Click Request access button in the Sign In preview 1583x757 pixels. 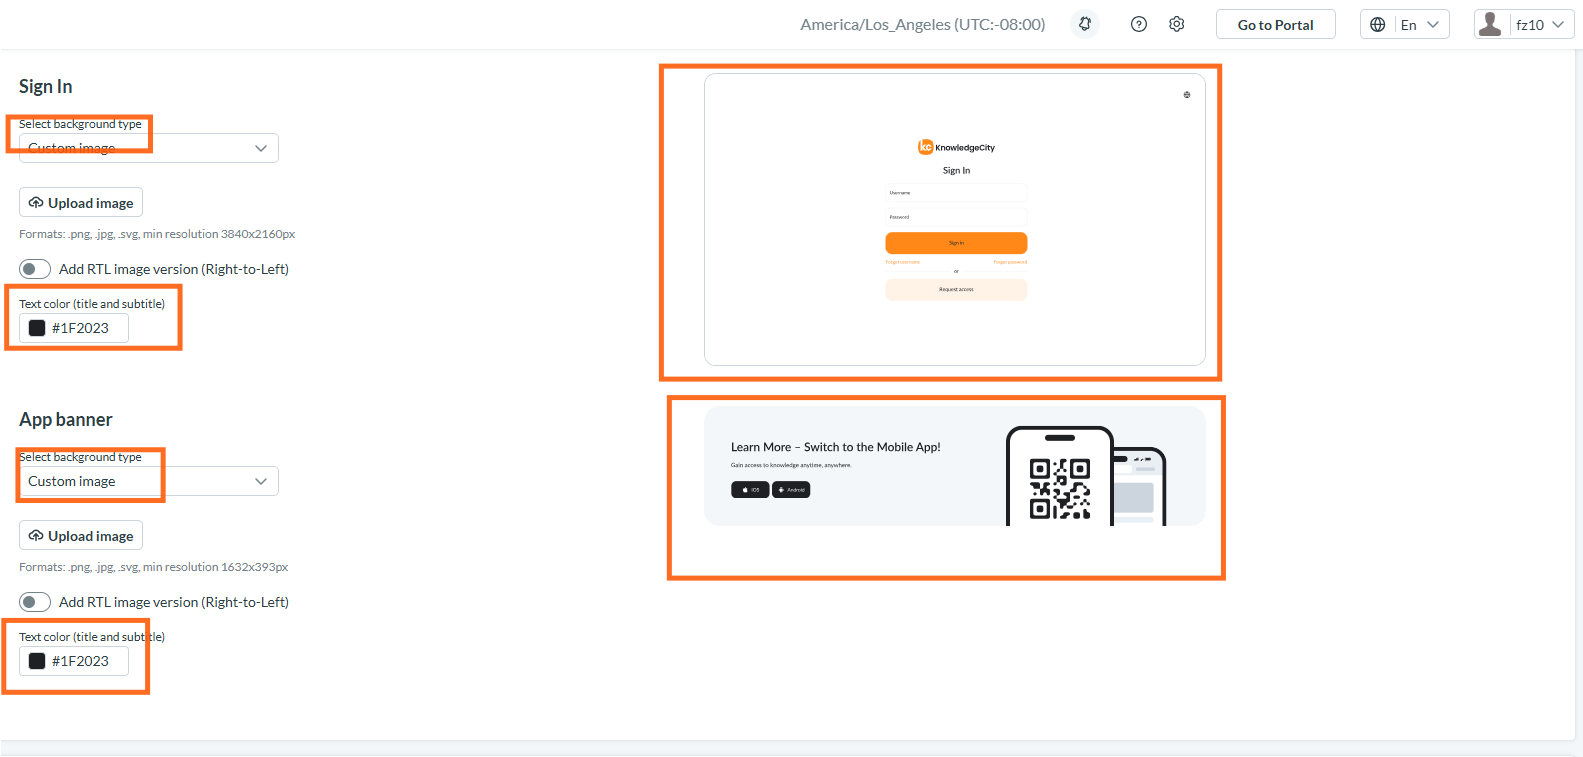click(956, 289)
